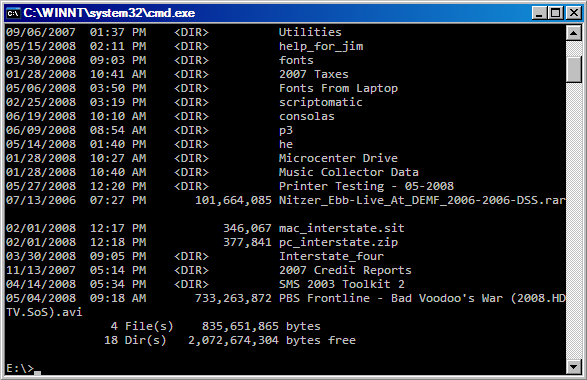The width and height of the screenshot is (587, 380).
Task: Click the scriptomatic directory name
Action: [x=321, y=102]
